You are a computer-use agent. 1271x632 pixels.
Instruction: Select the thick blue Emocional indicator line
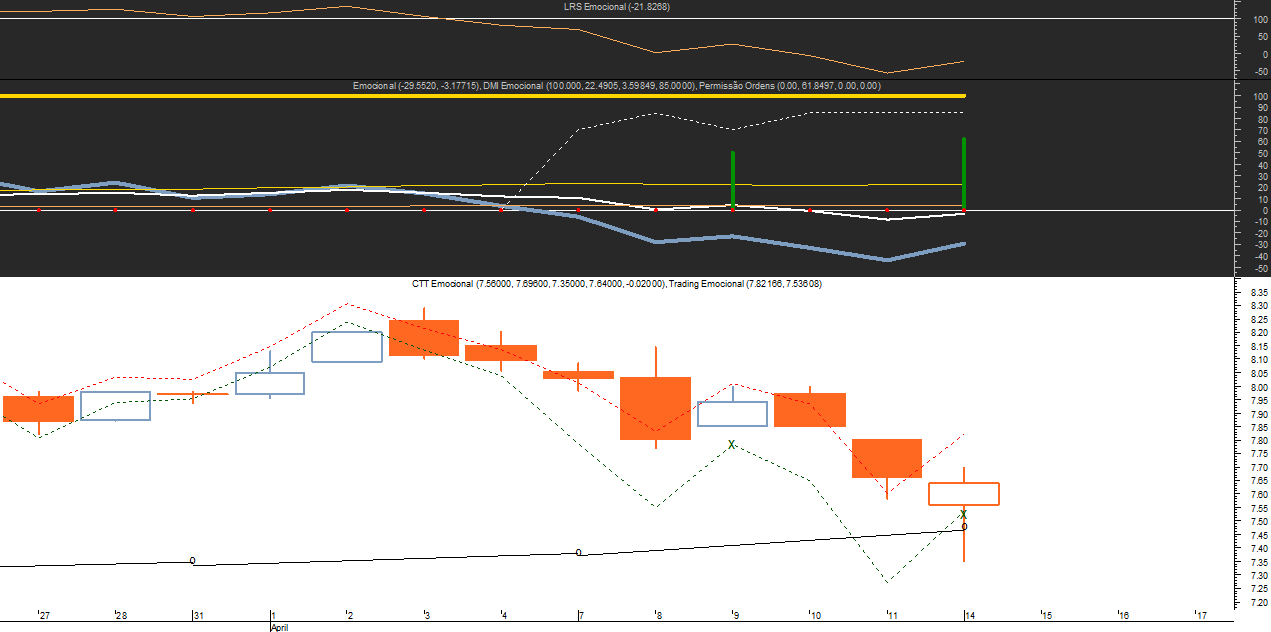click(x=655, y=241)
